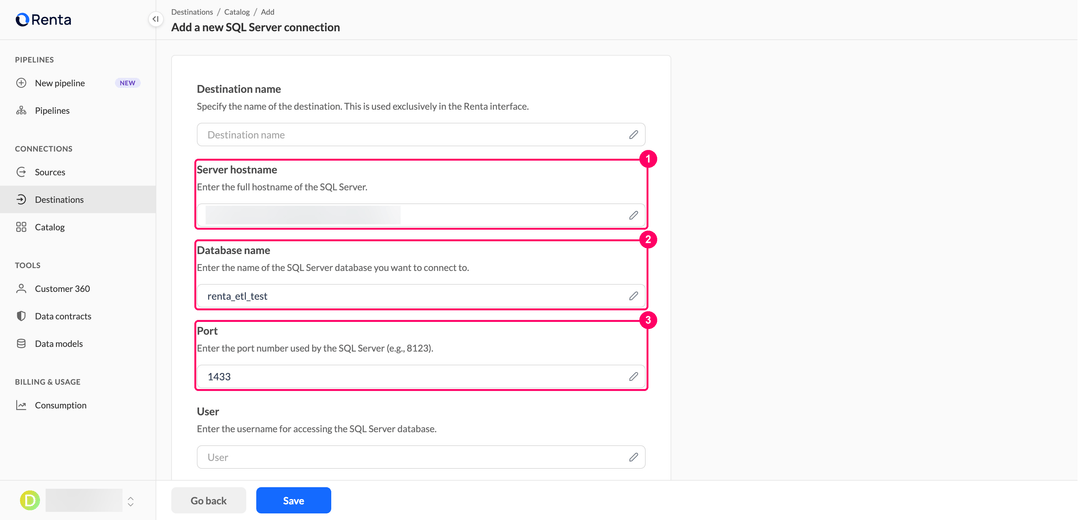Viewport: 1080px width, 520px height.
Task: Click the New pipeline plus icon
Action: click(21, 83)
